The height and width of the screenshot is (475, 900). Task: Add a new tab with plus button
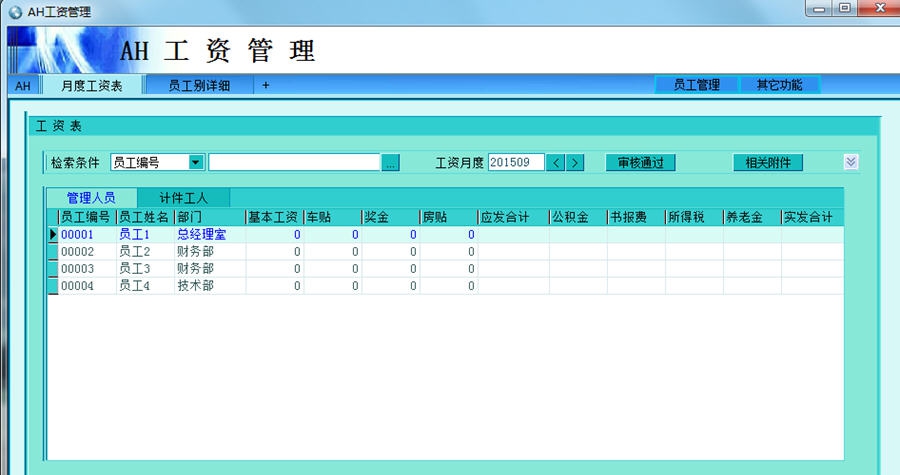265,85
